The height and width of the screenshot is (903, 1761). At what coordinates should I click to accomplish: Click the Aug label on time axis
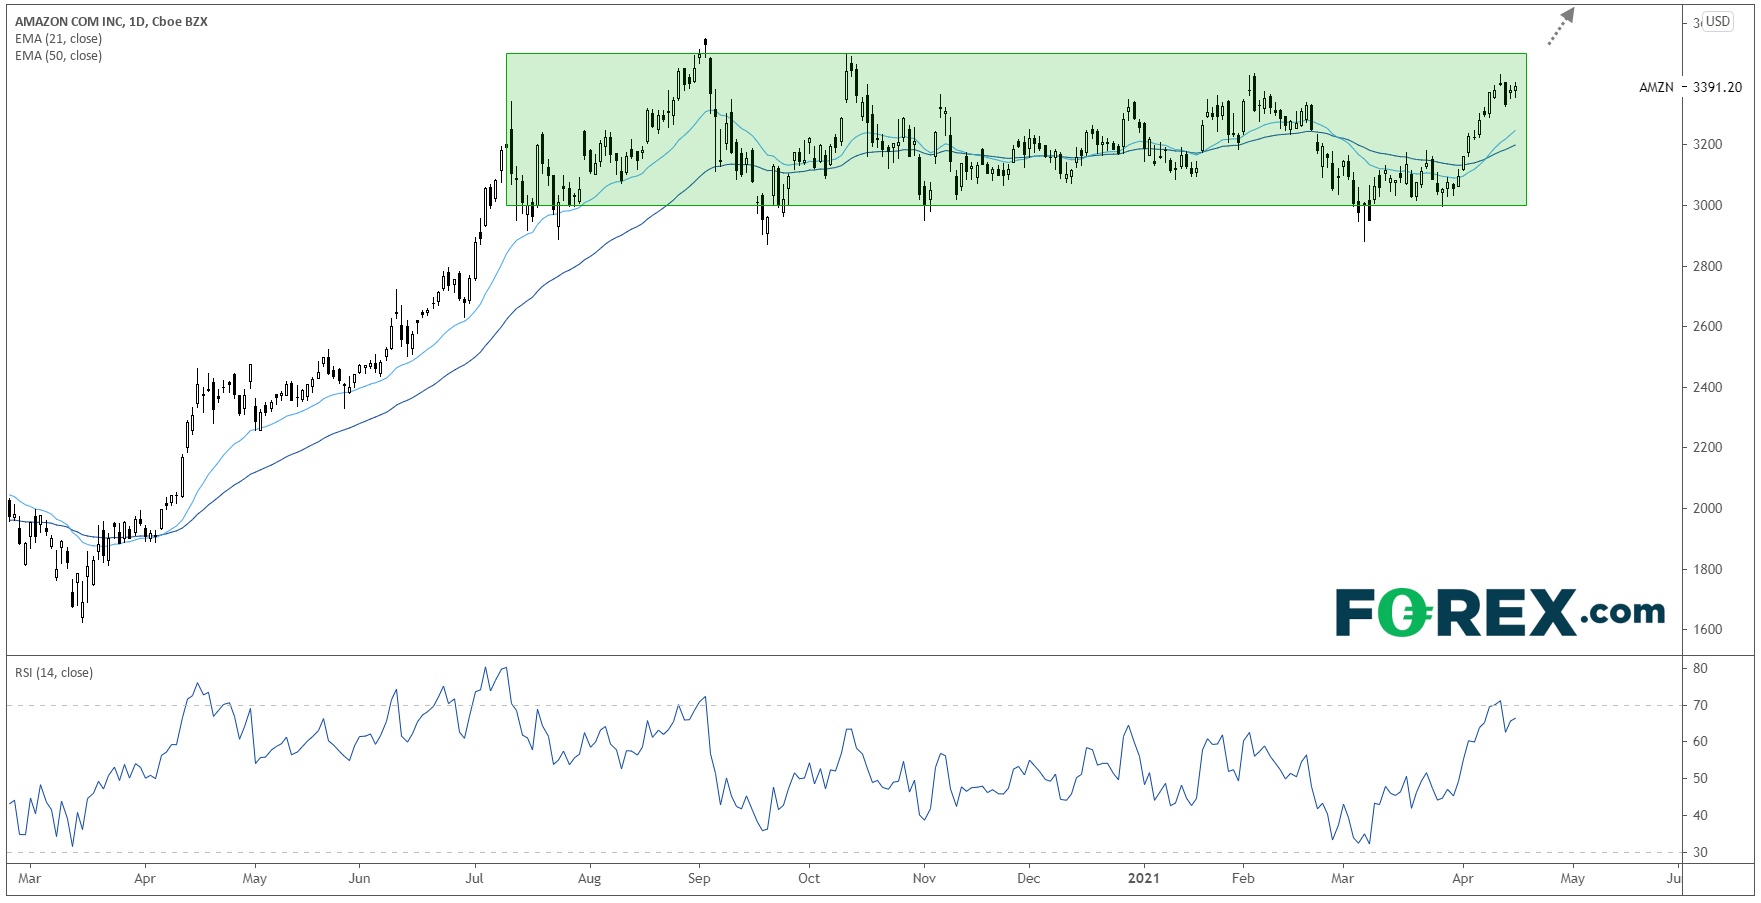tap(589, 878)
